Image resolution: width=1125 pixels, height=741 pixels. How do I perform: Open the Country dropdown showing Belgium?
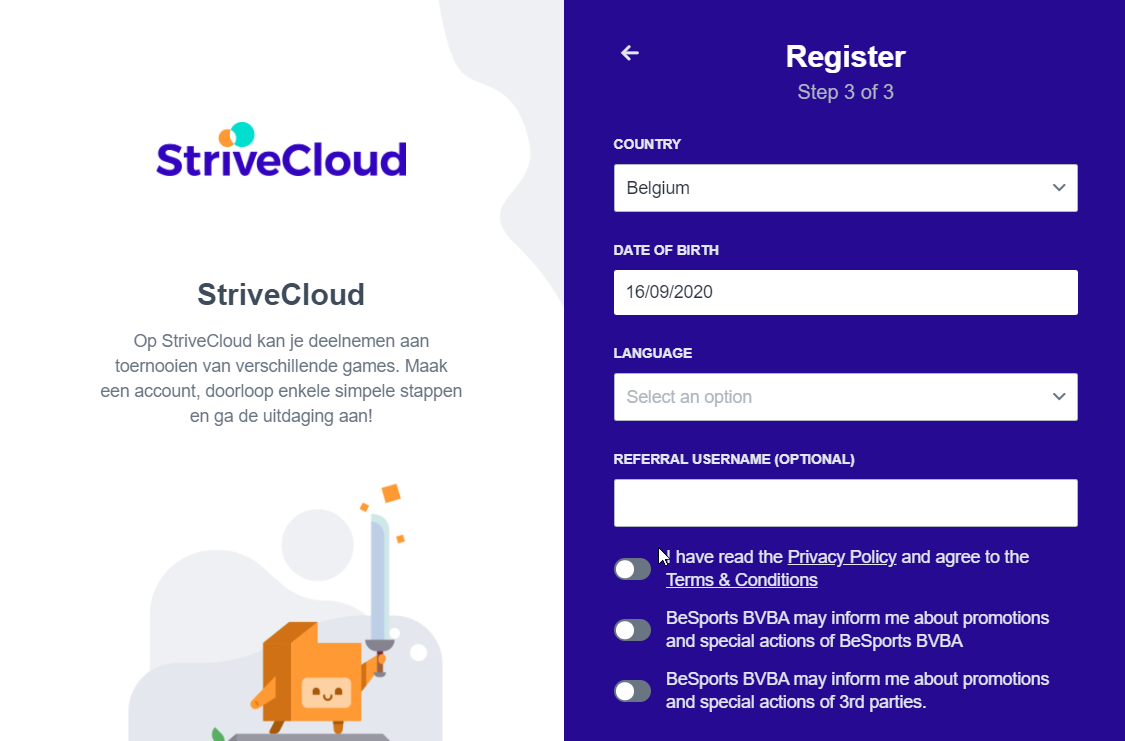[845, 188]
